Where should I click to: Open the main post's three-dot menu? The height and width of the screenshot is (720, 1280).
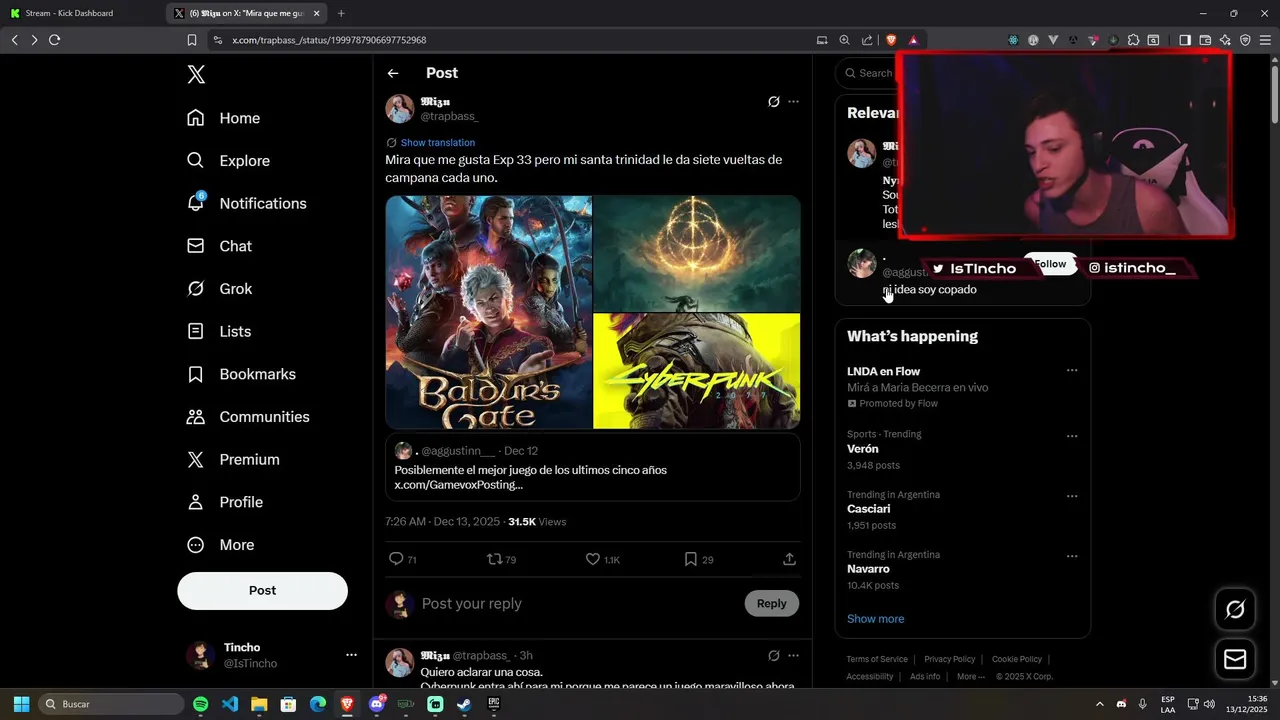(x=793, y=102)
